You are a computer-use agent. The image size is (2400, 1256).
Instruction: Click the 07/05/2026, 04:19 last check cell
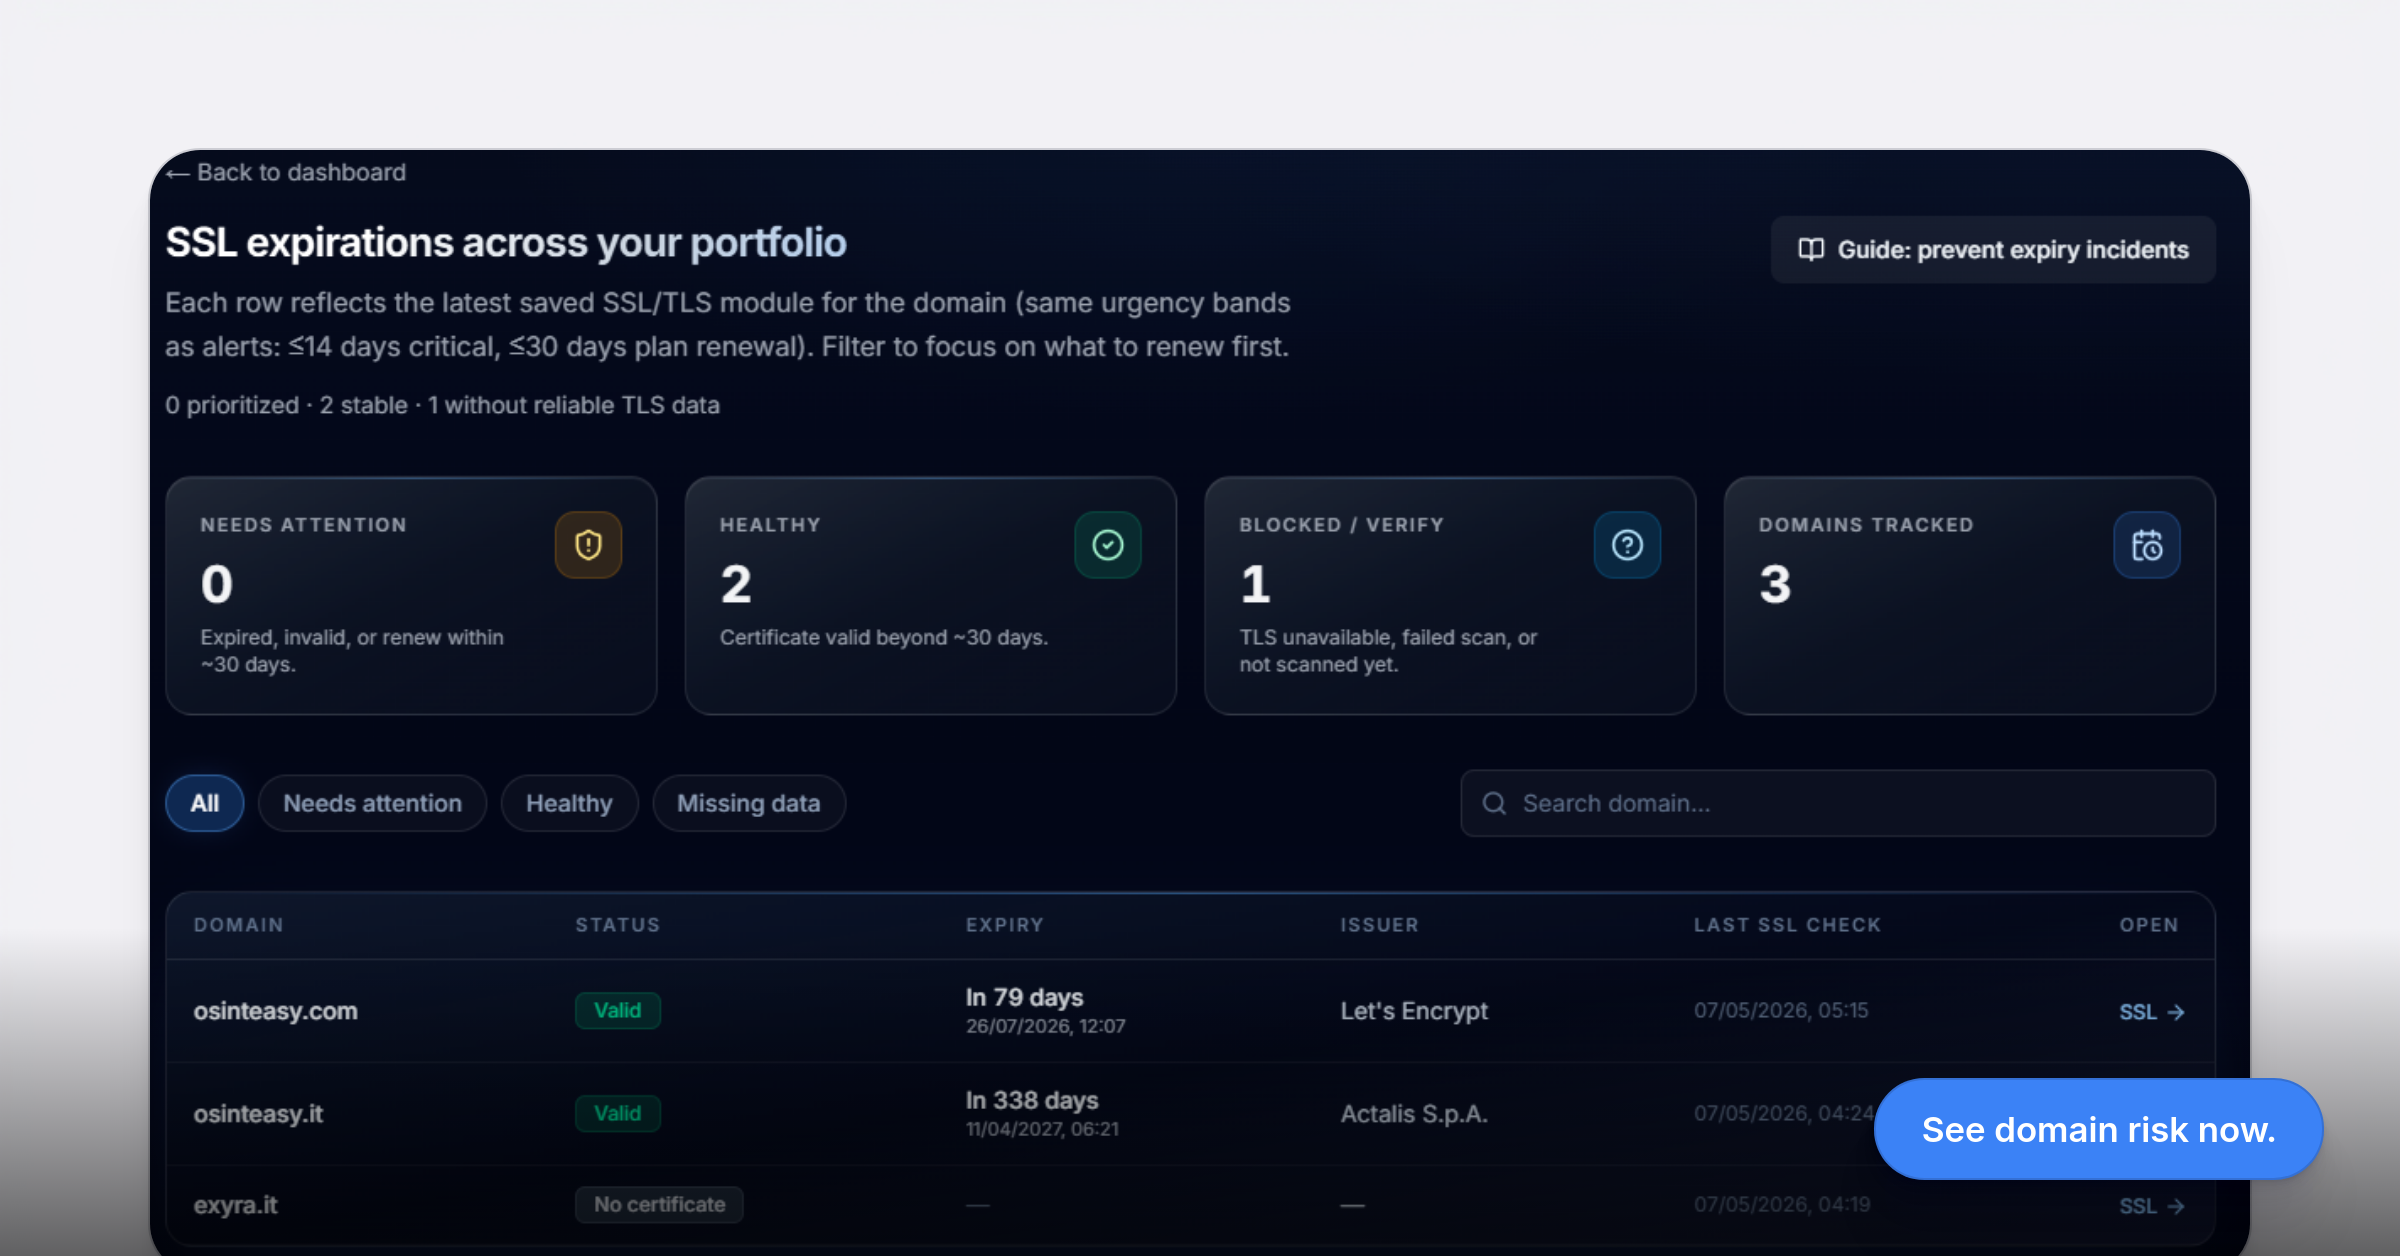(x=1781, y=1204)
